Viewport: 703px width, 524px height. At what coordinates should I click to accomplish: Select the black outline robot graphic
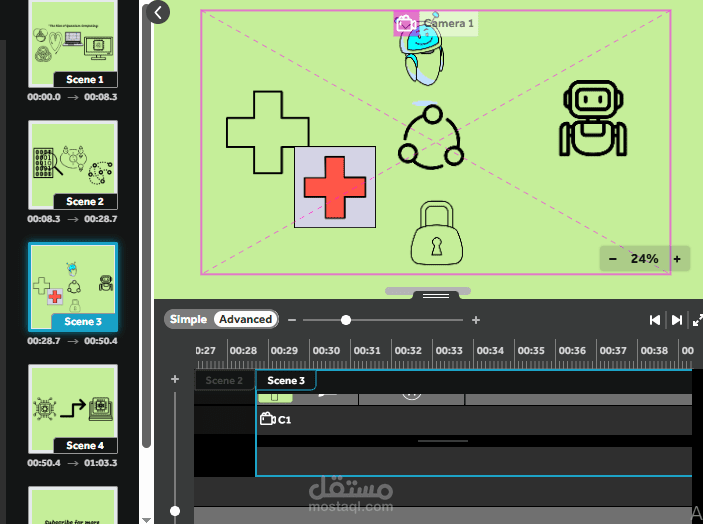[592, 118]
